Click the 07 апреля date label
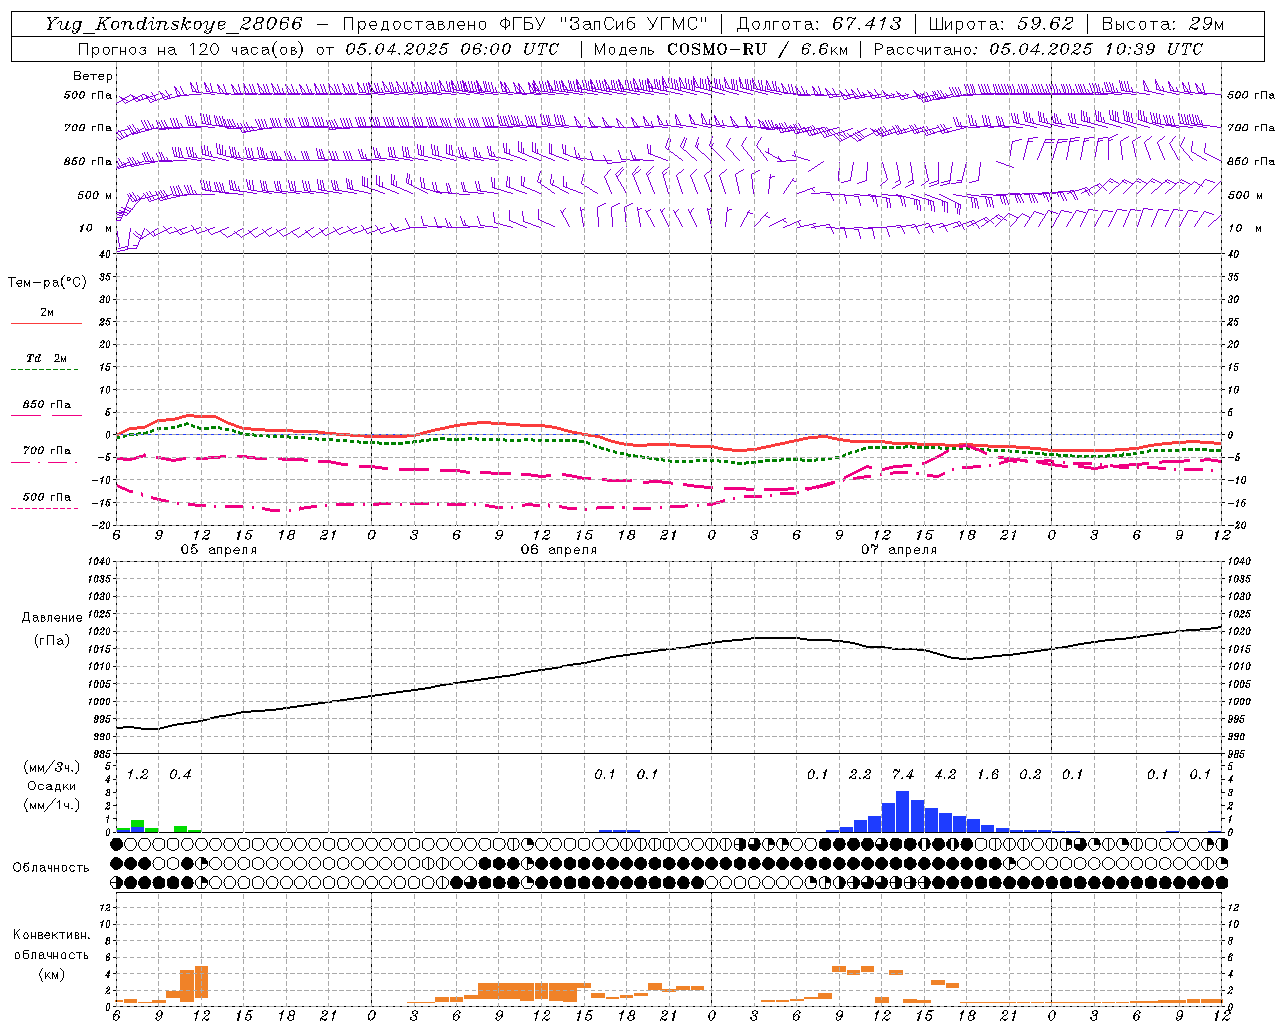 899,550
